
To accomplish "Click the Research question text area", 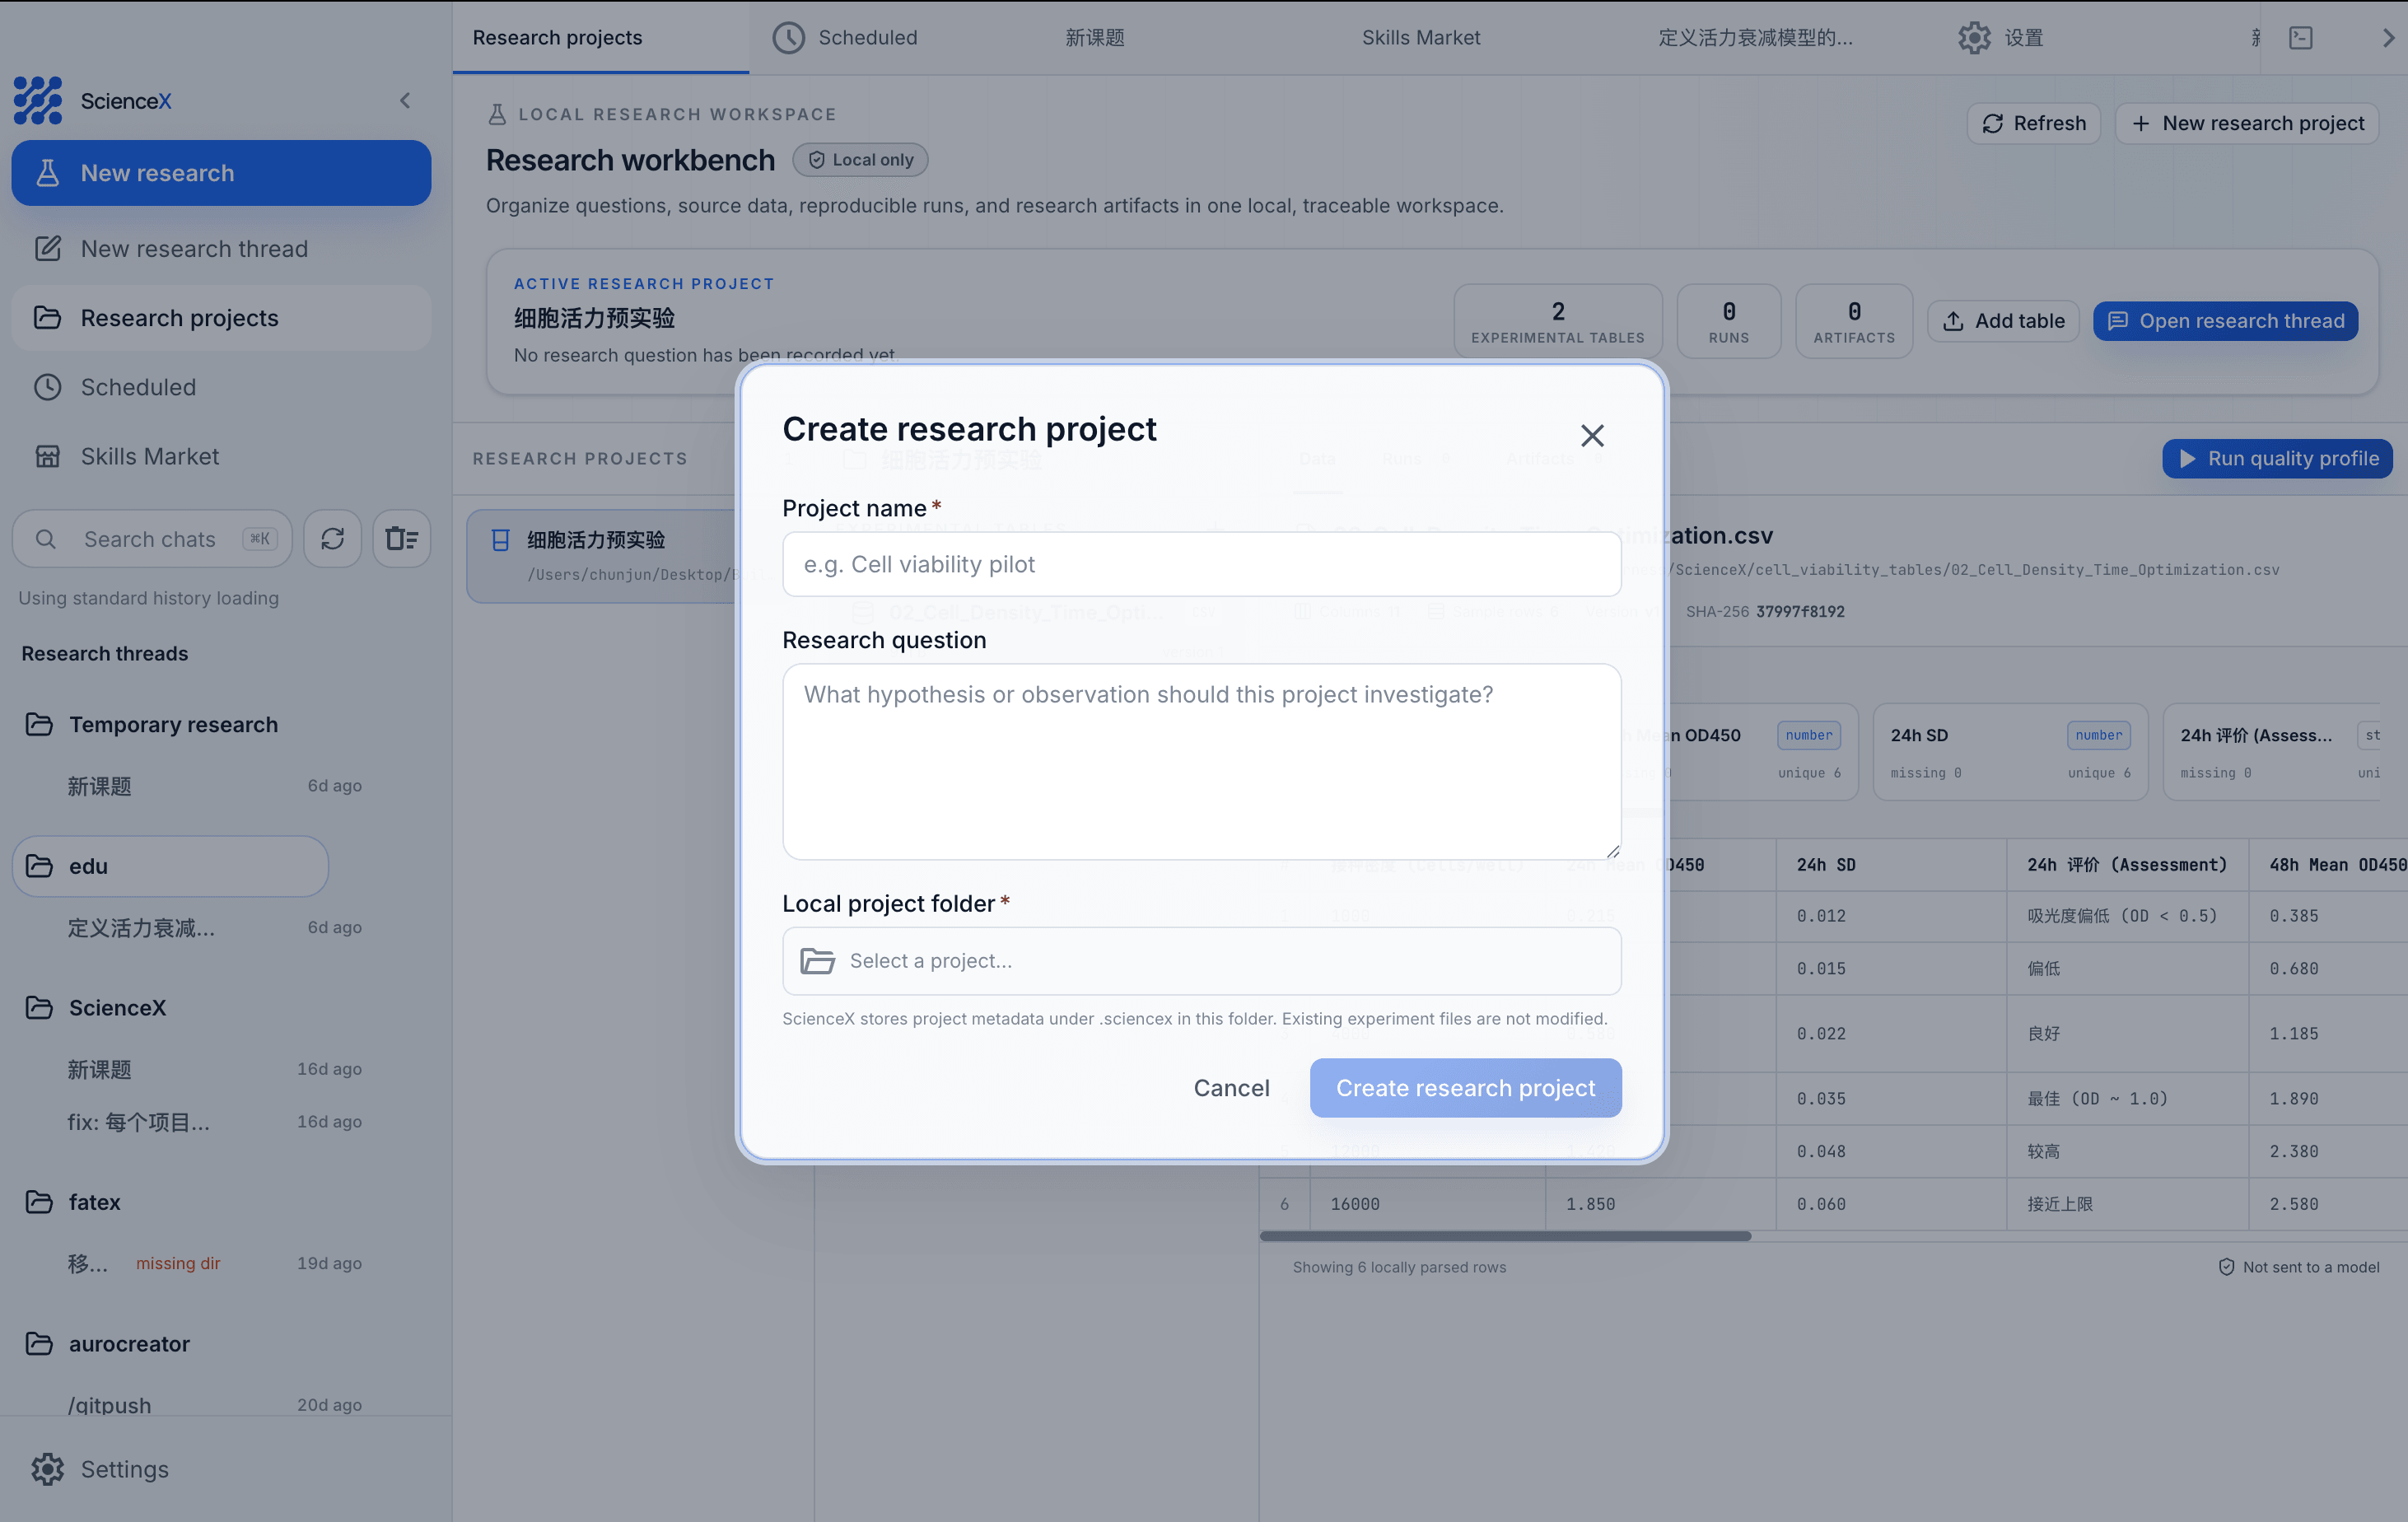I will point(1201,761).
